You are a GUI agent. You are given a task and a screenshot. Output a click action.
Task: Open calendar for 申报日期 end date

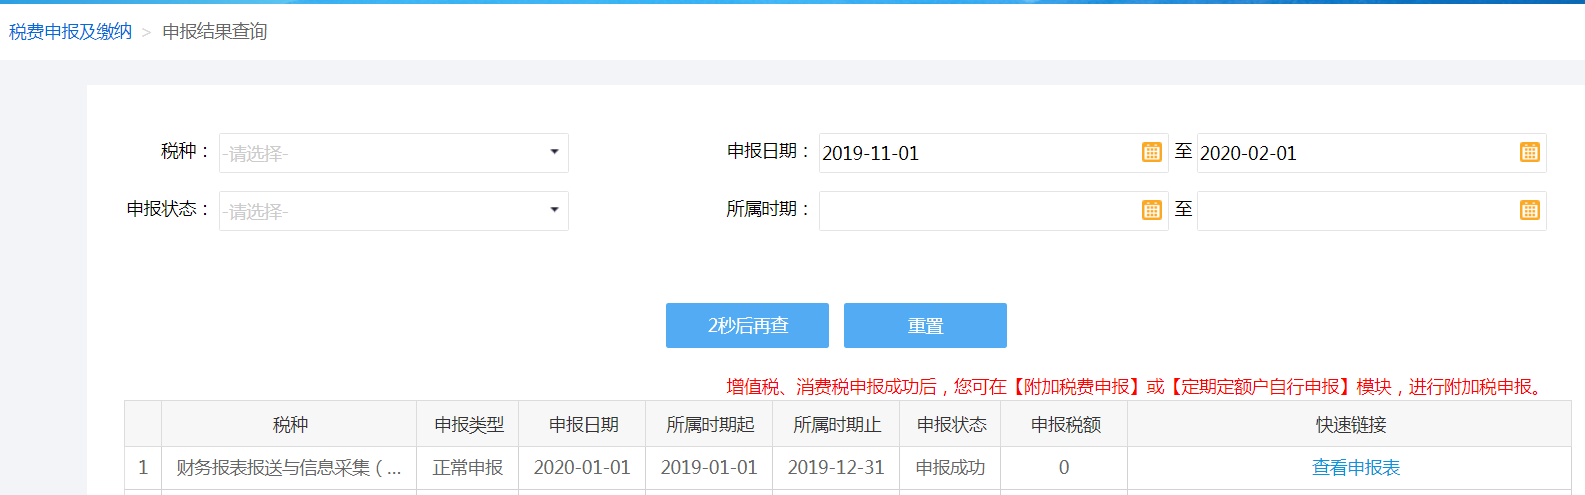[x=1529, y=152]
